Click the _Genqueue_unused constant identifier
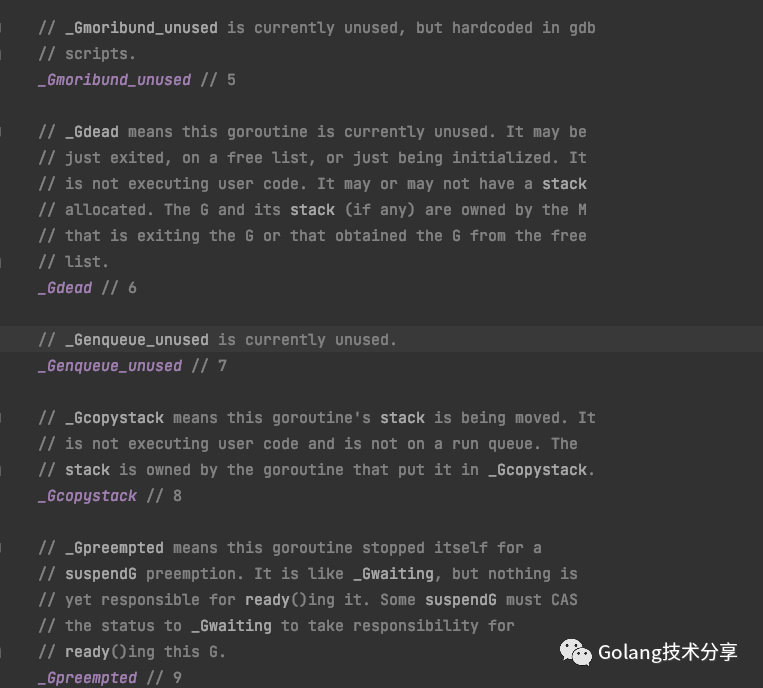Image resolution: width=763 pixels, height=688 pixels. point(110,366)
